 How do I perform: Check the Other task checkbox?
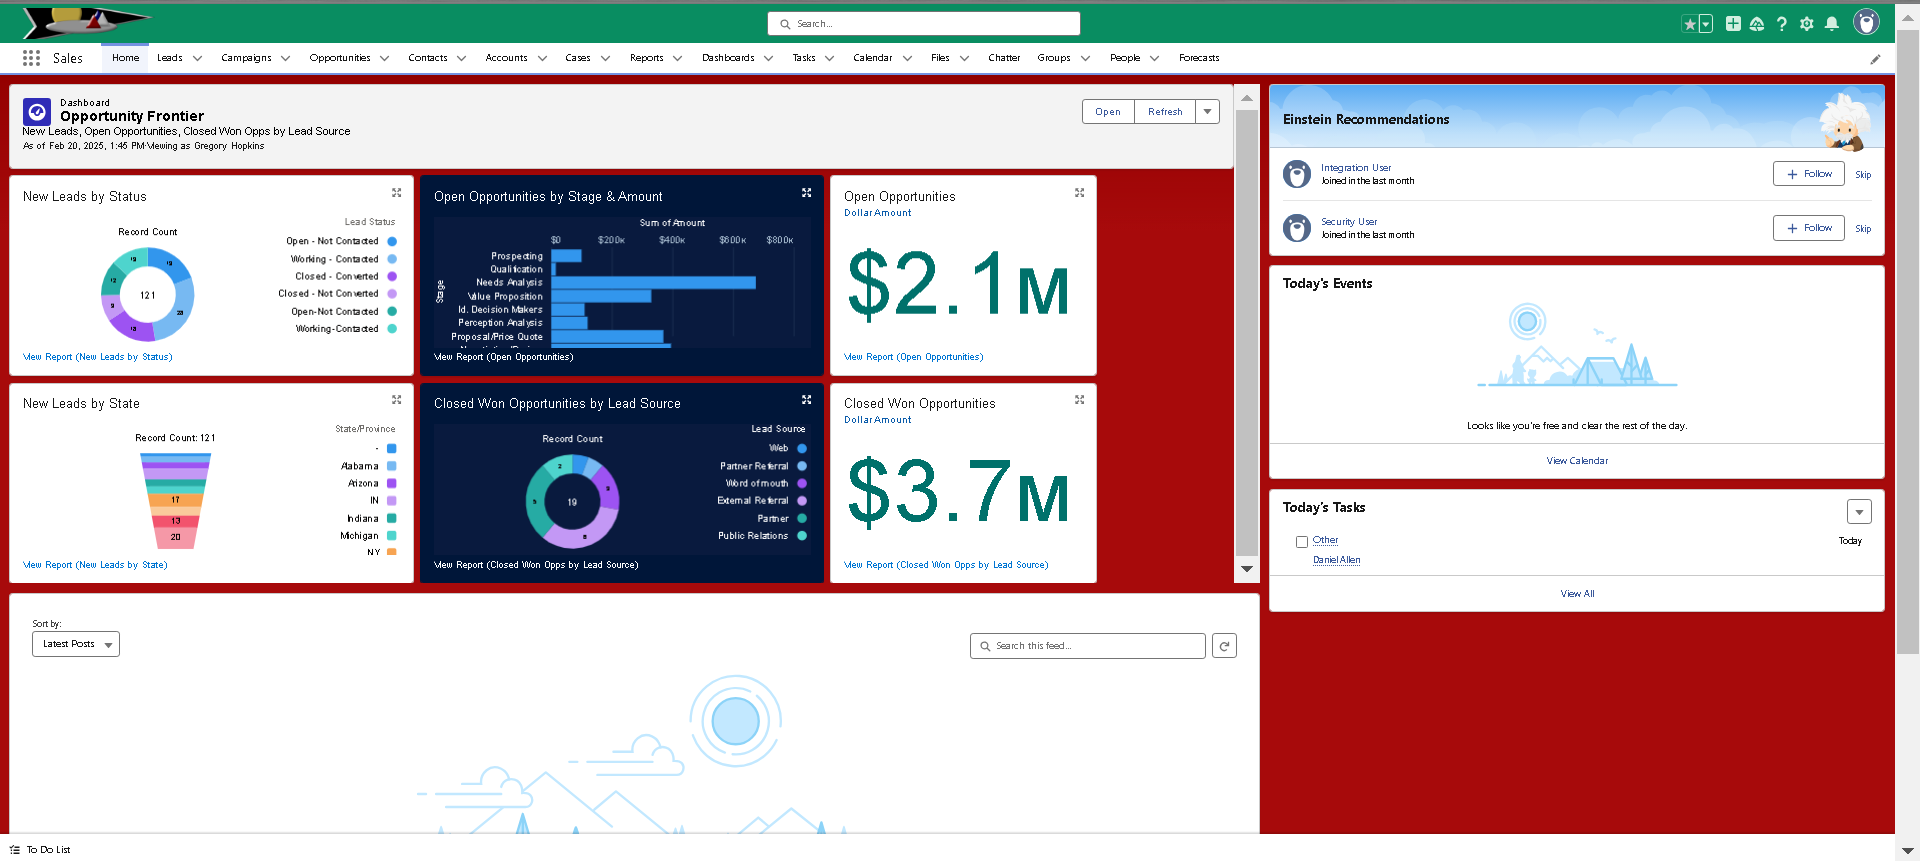(1302, 542)
